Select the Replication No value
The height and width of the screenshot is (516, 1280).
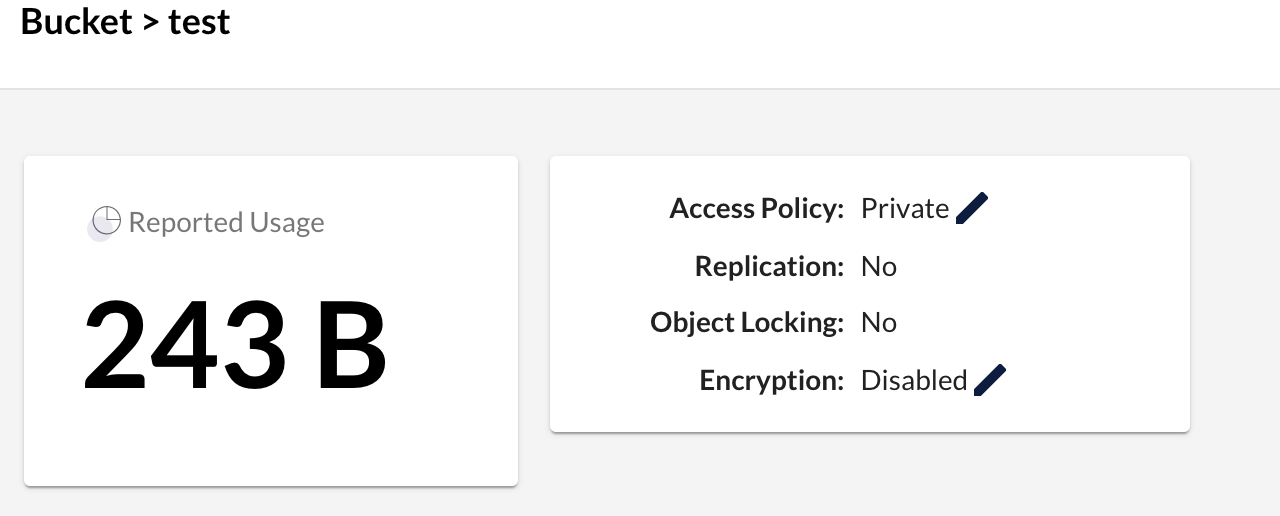(879, 266)
